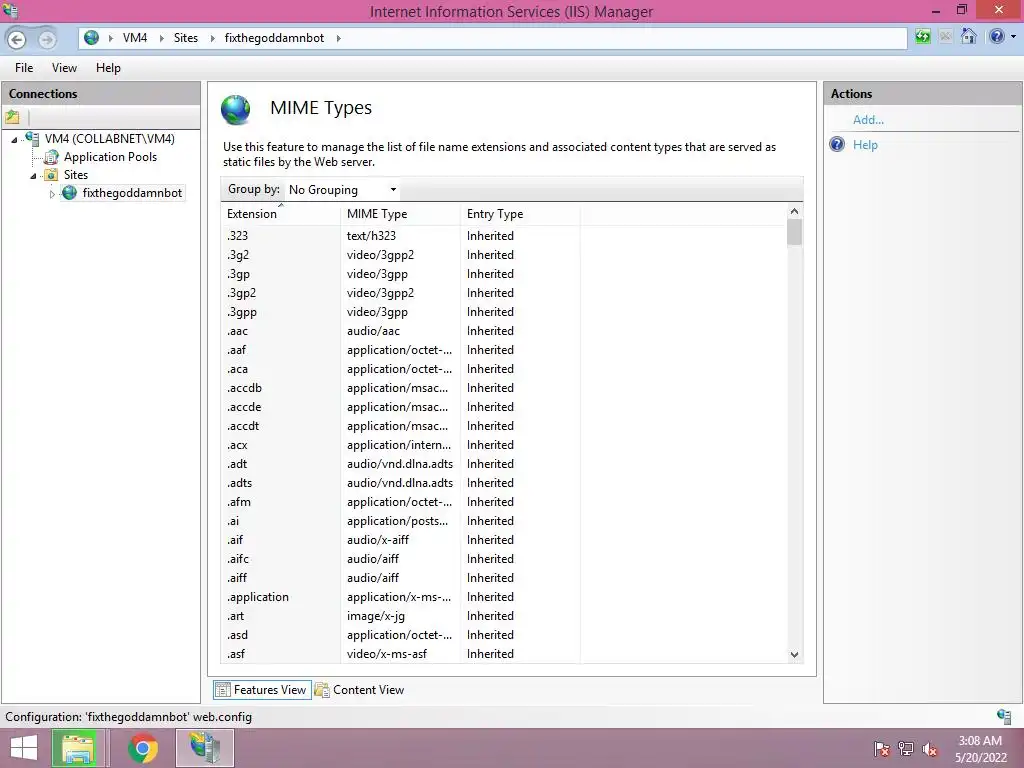
Task: Click Action Center flag tray icon
Action: coord(881,748)
